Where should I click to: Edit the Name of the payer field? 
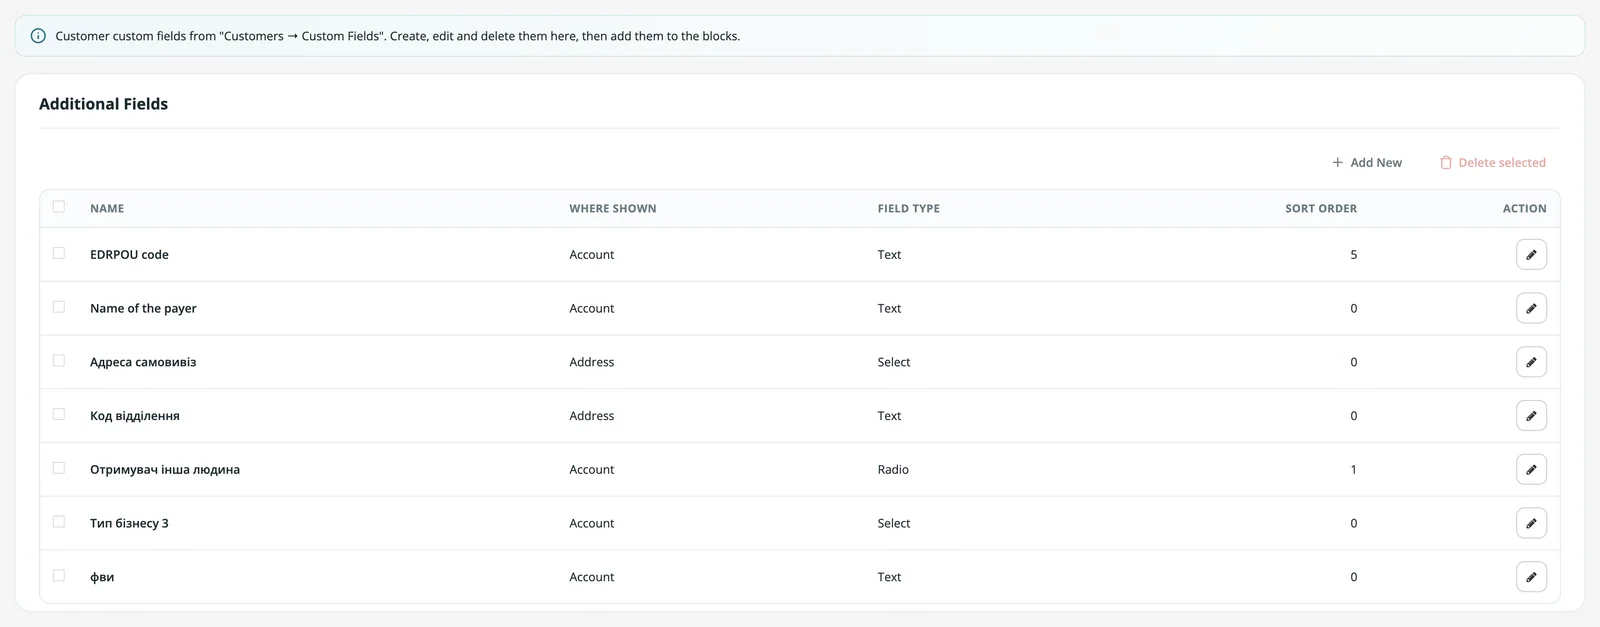[x=1531, y=308]
